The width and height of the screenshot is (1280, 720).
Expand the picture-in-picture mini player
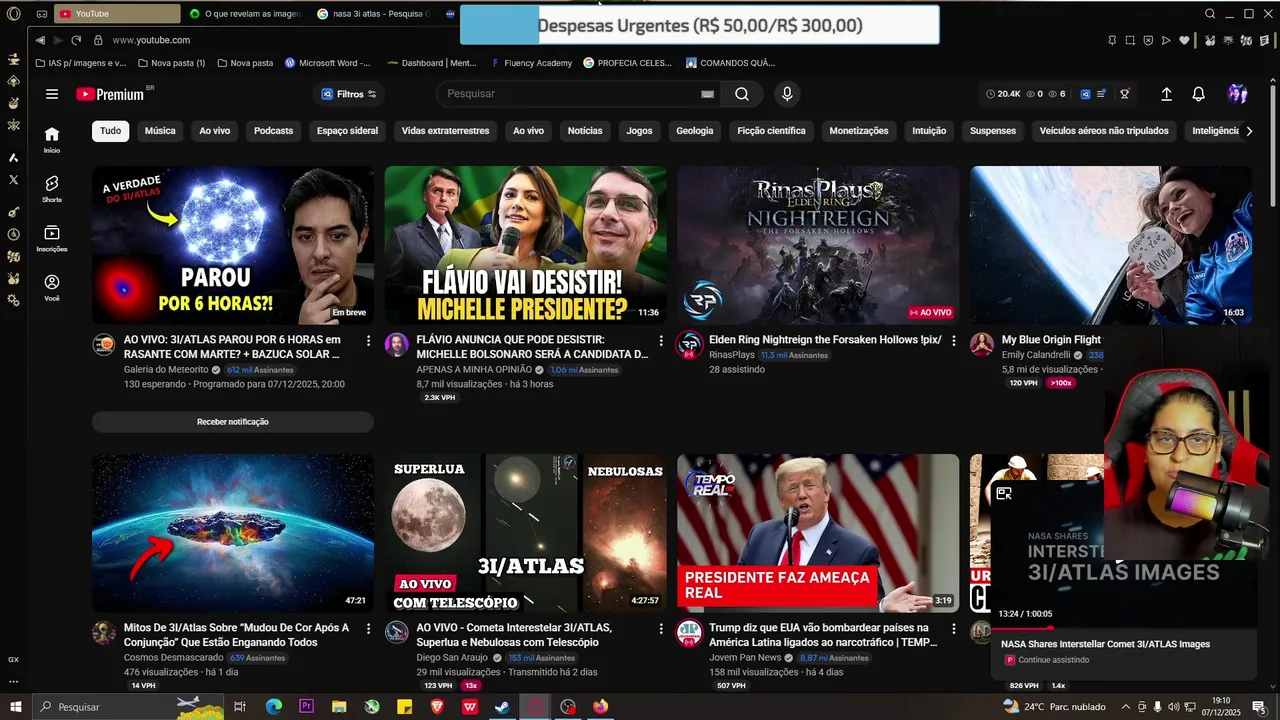tap(1004, 493)
